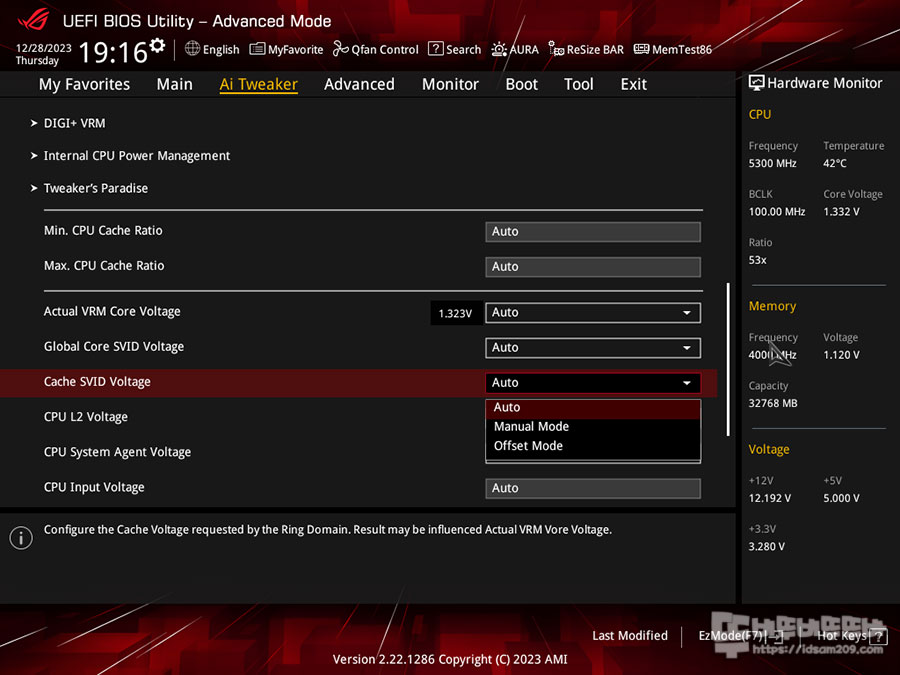900x675 pixels.
Task: Click the ROG logo icon
Action: tap(33, 20)
